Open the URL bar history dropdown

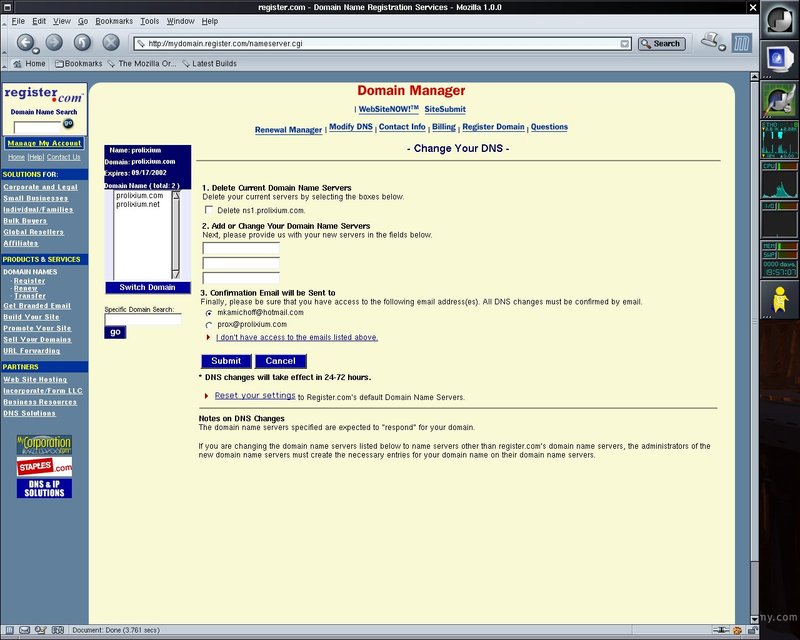(x=624, y=44)
